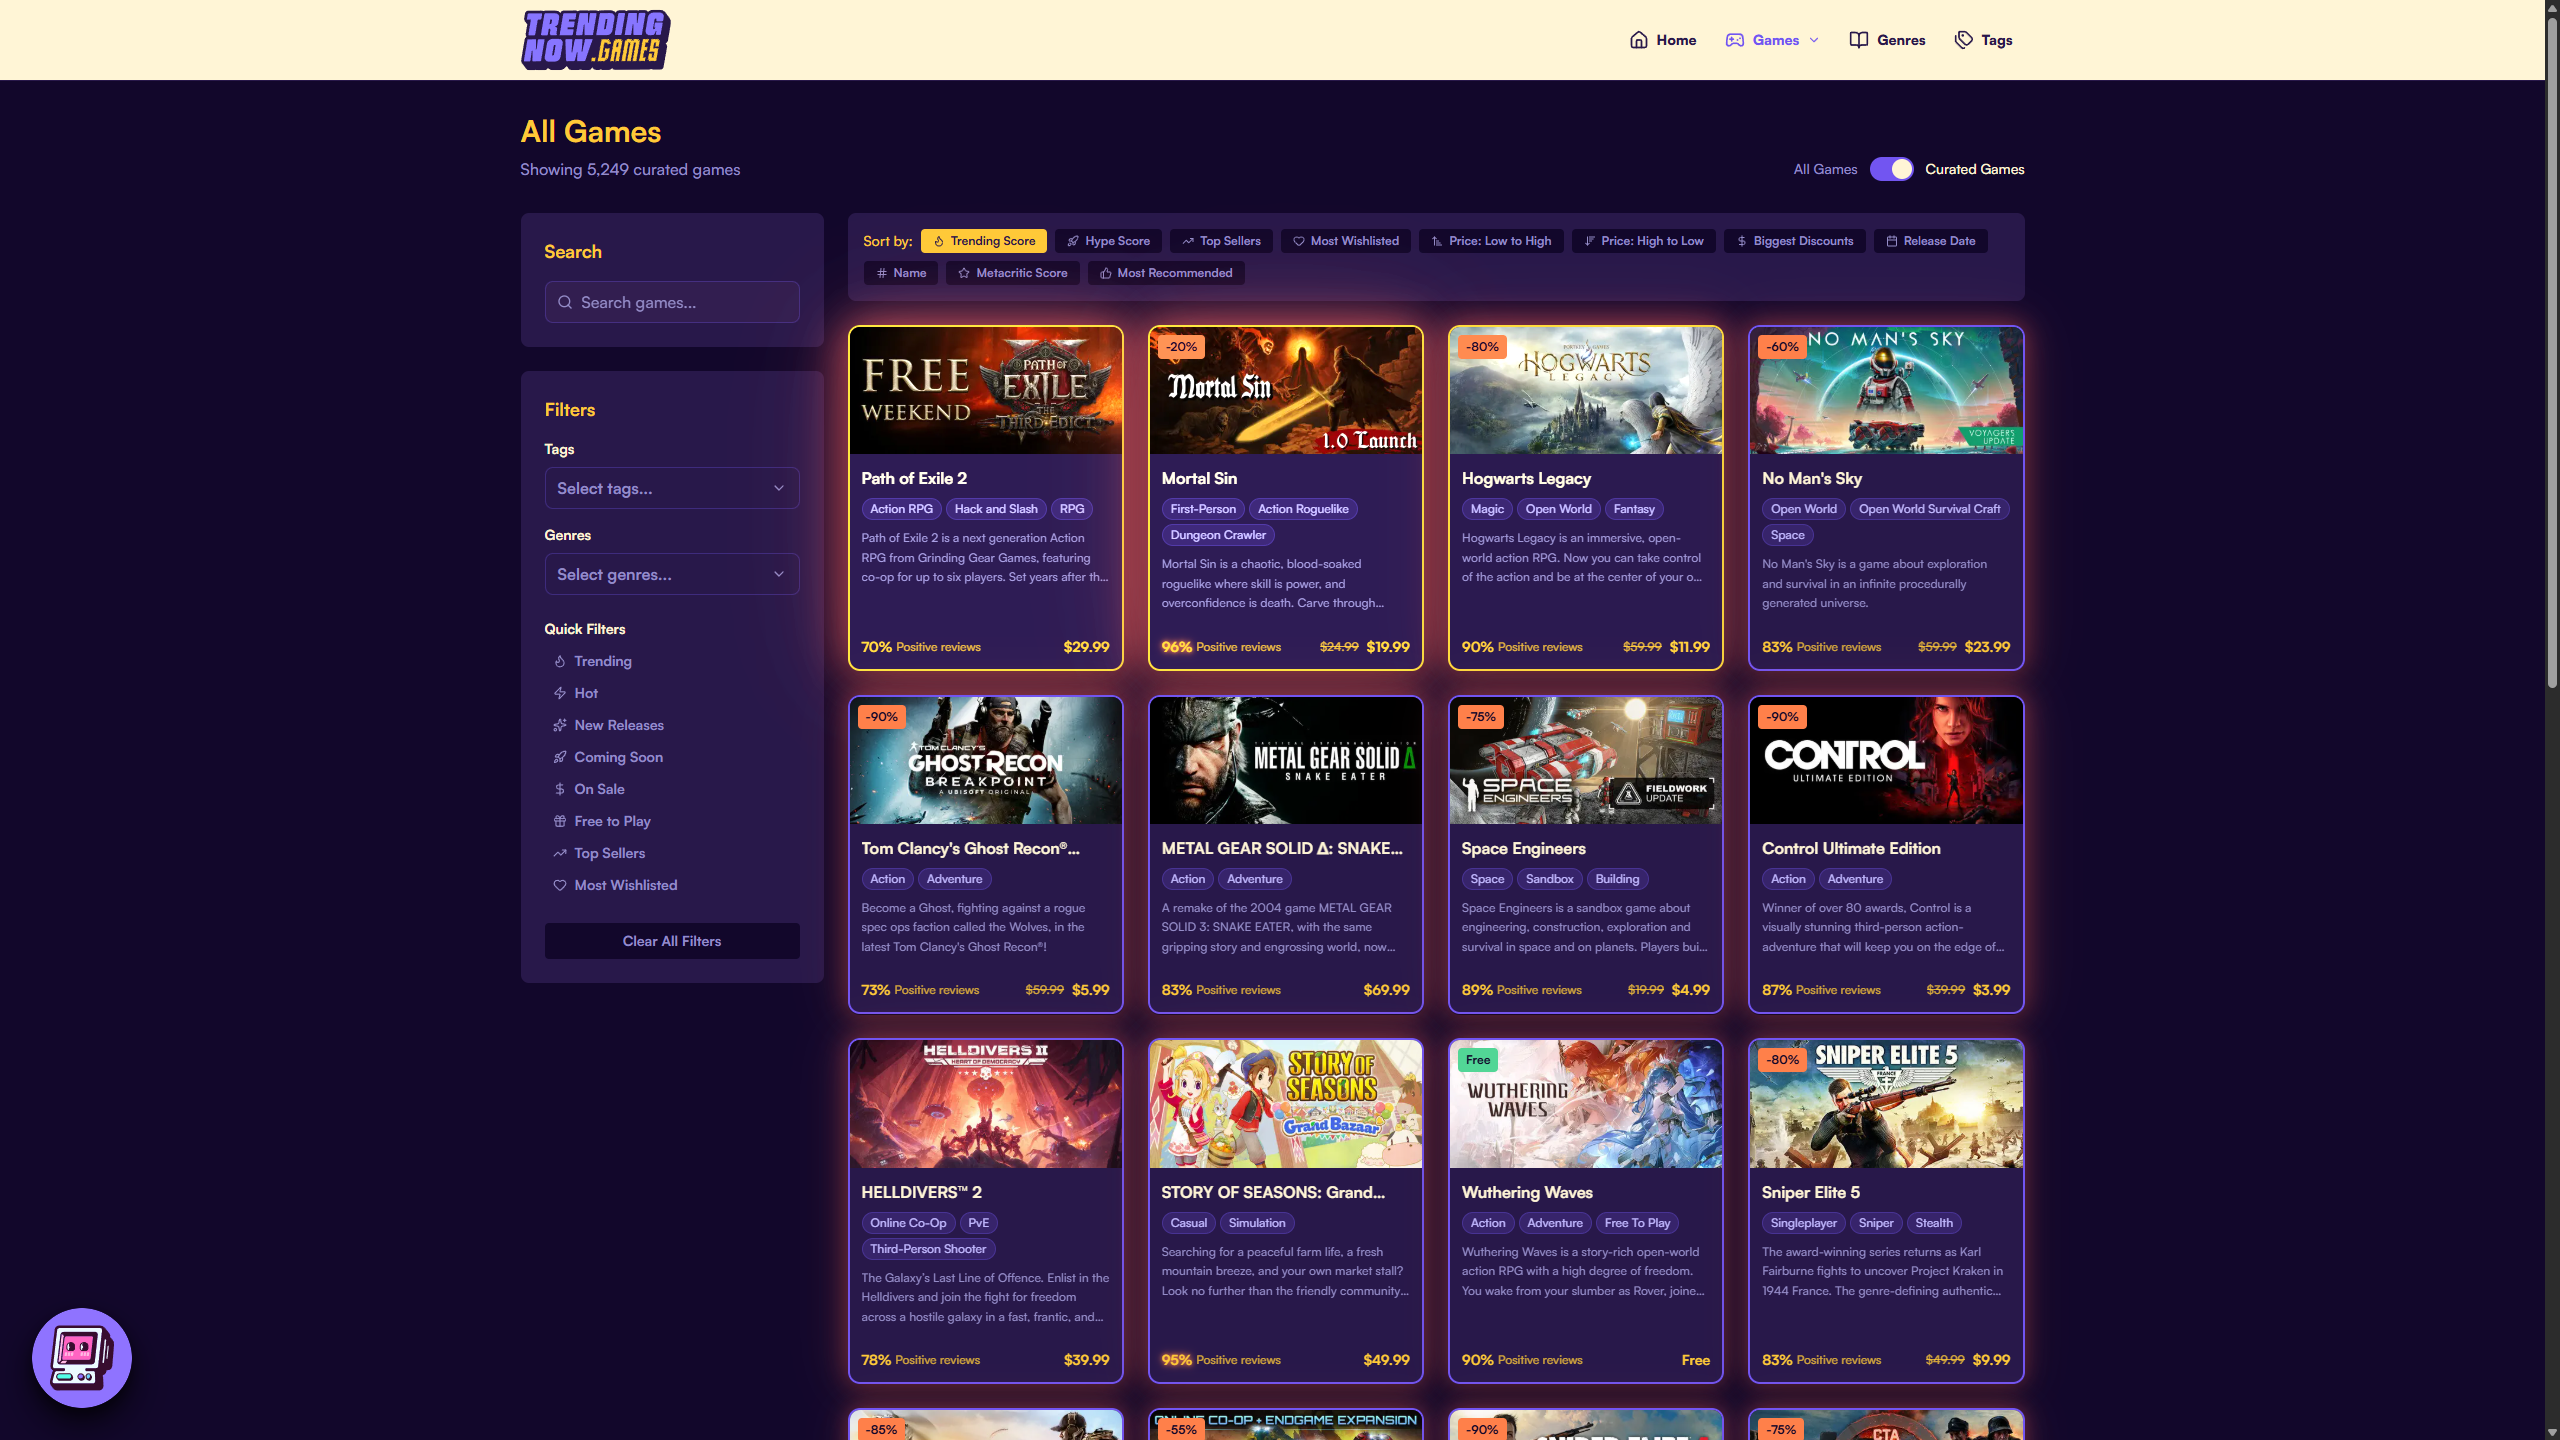
Task: Open the Control Ultimate Edition thumbnail
Action: 1886,760
